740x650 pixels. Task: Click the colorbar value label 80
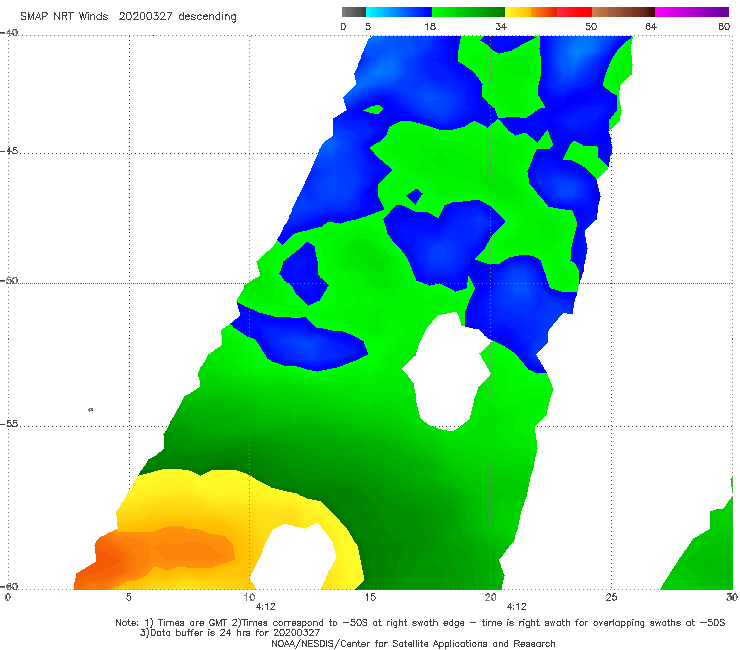(x=724, y=27)
